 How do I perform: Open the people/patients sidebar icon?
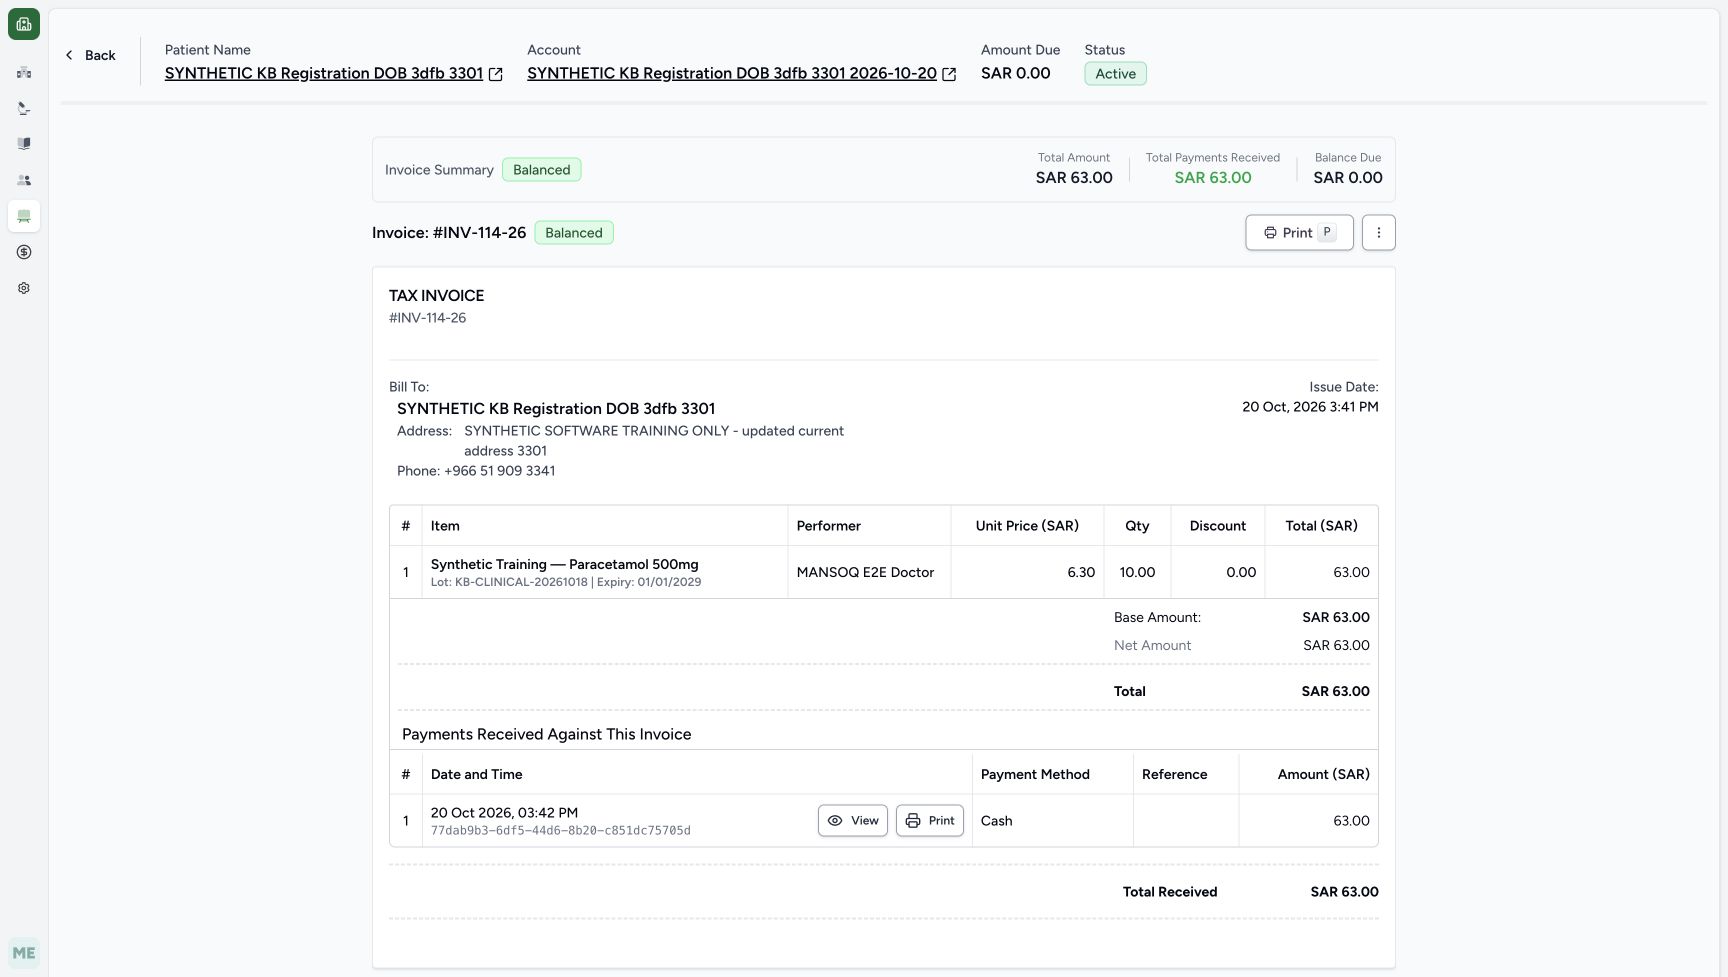(24, 180)
